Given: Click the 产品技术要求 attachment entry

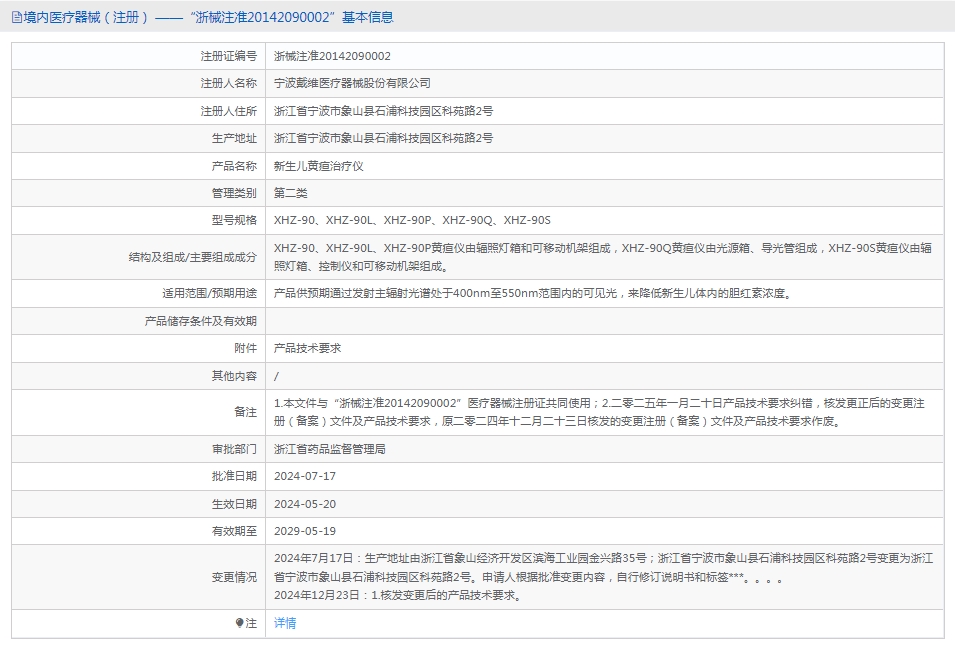Looking at the screenshot, I should pyautogui.click(x=307, y=348).
